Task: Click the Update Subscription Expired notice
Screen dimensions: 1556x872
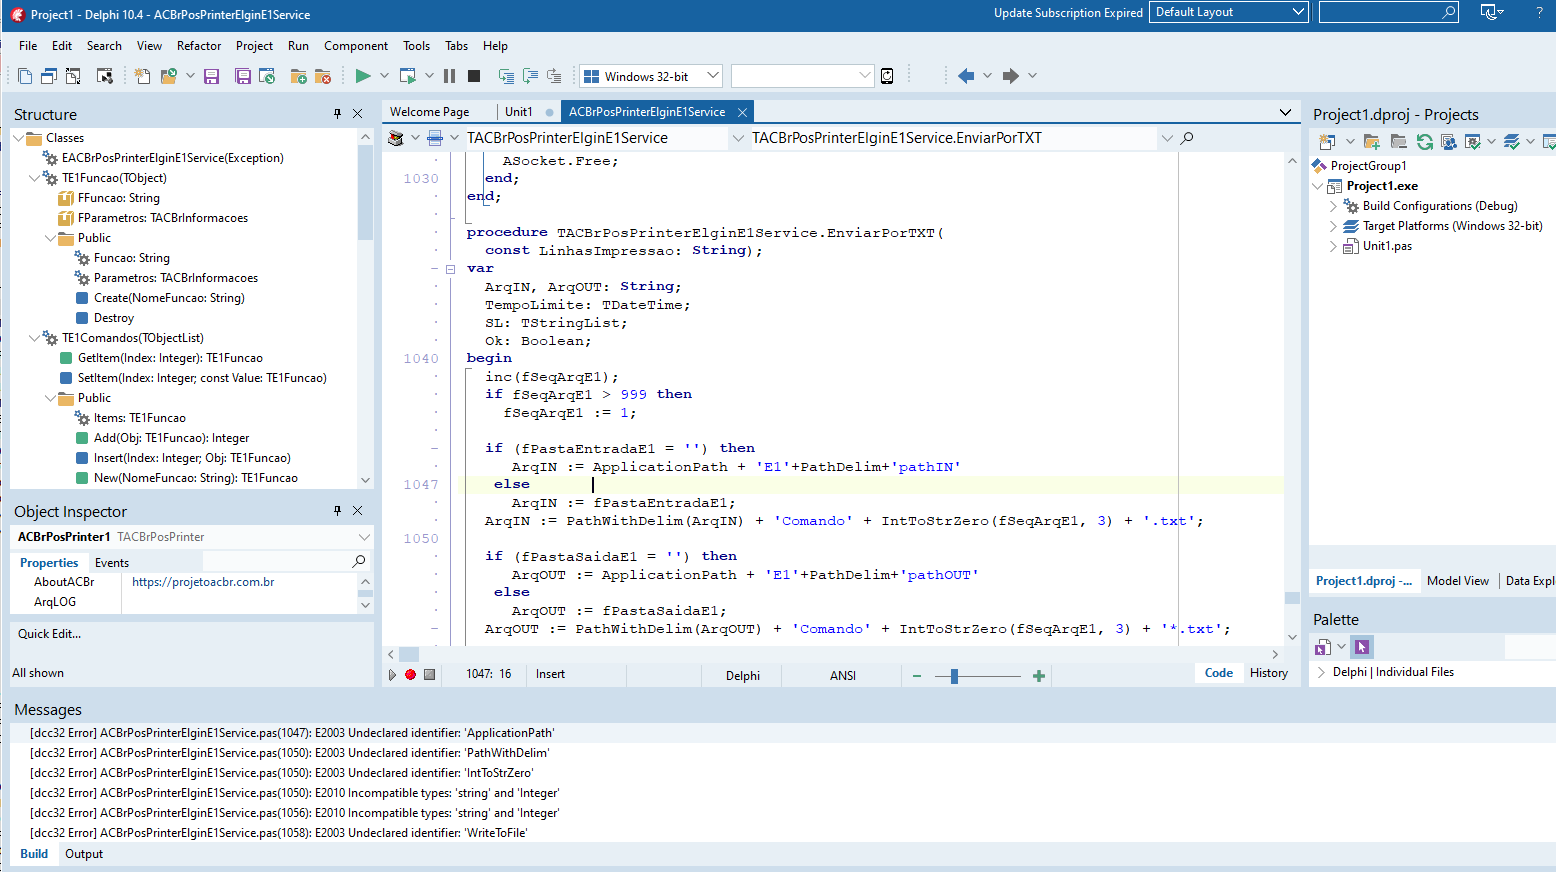Action: (1068, 13)
